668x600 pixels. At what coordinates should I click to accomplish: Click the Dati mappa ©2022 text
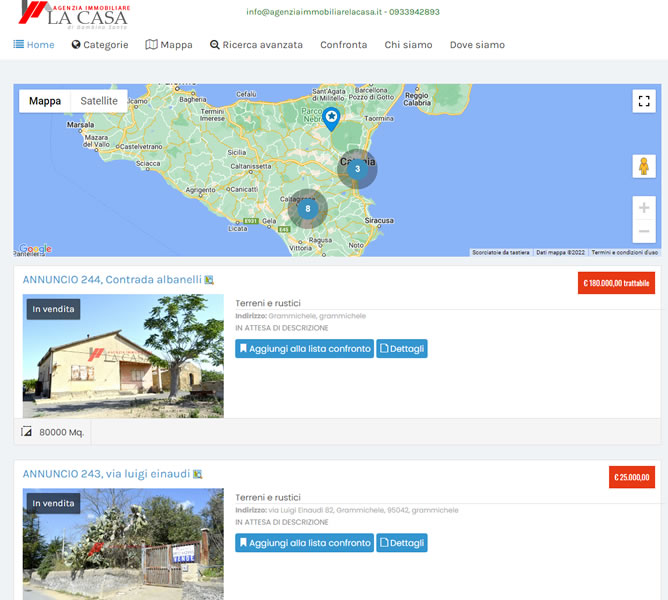[x=560, y=253]
